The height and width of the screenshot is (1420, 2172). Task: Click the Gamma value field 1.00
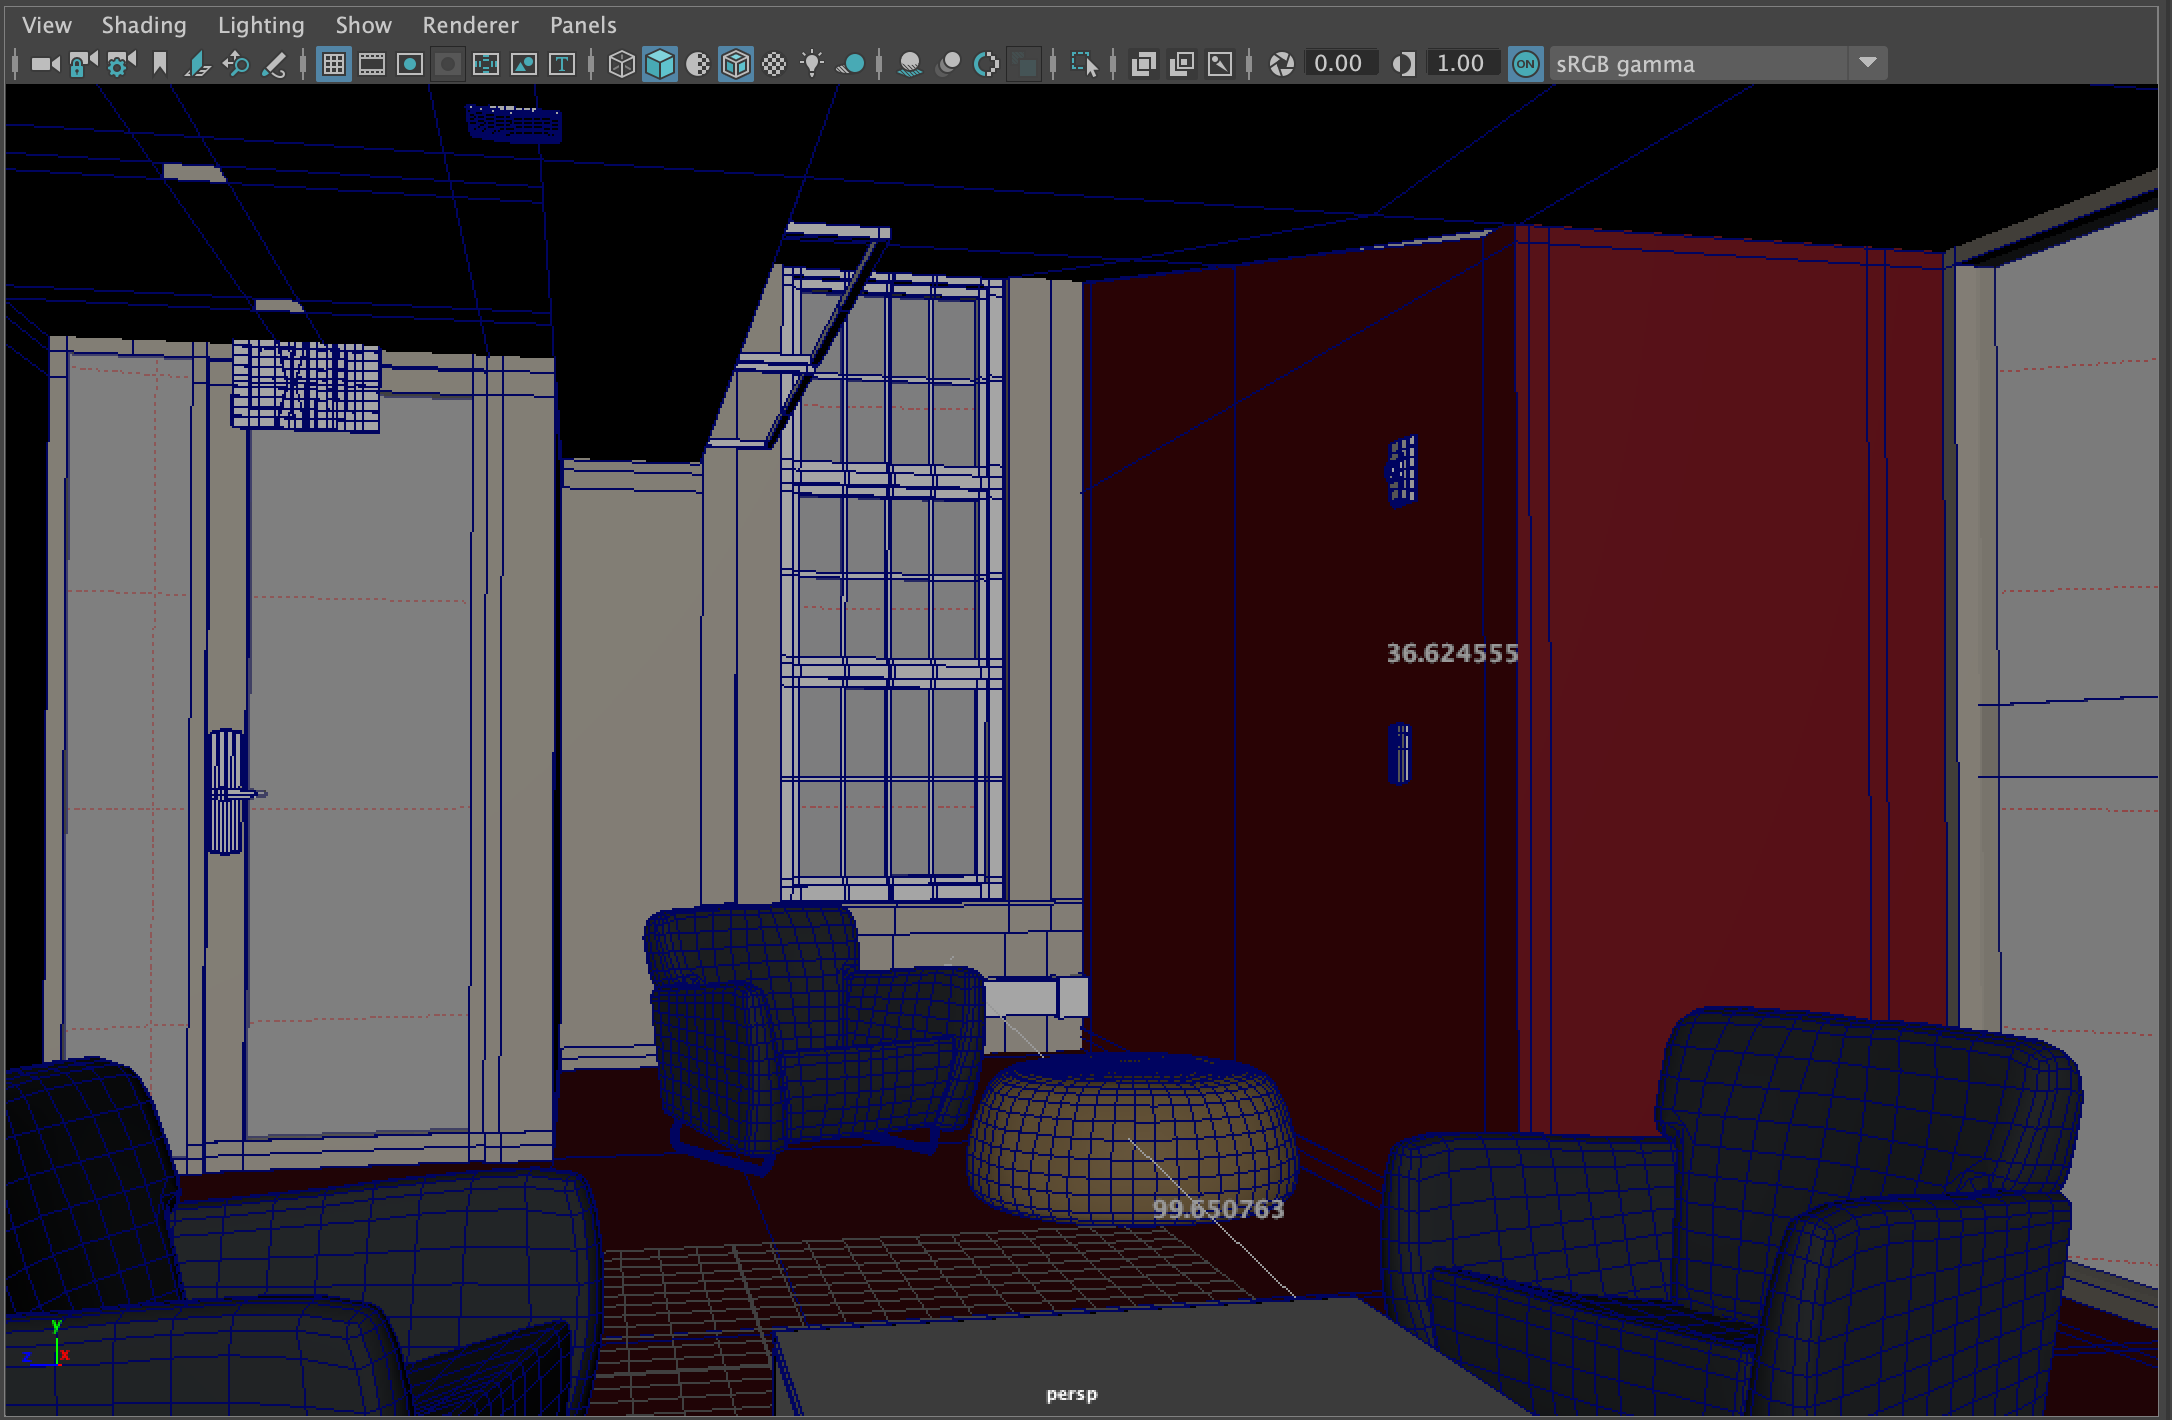1460,64
